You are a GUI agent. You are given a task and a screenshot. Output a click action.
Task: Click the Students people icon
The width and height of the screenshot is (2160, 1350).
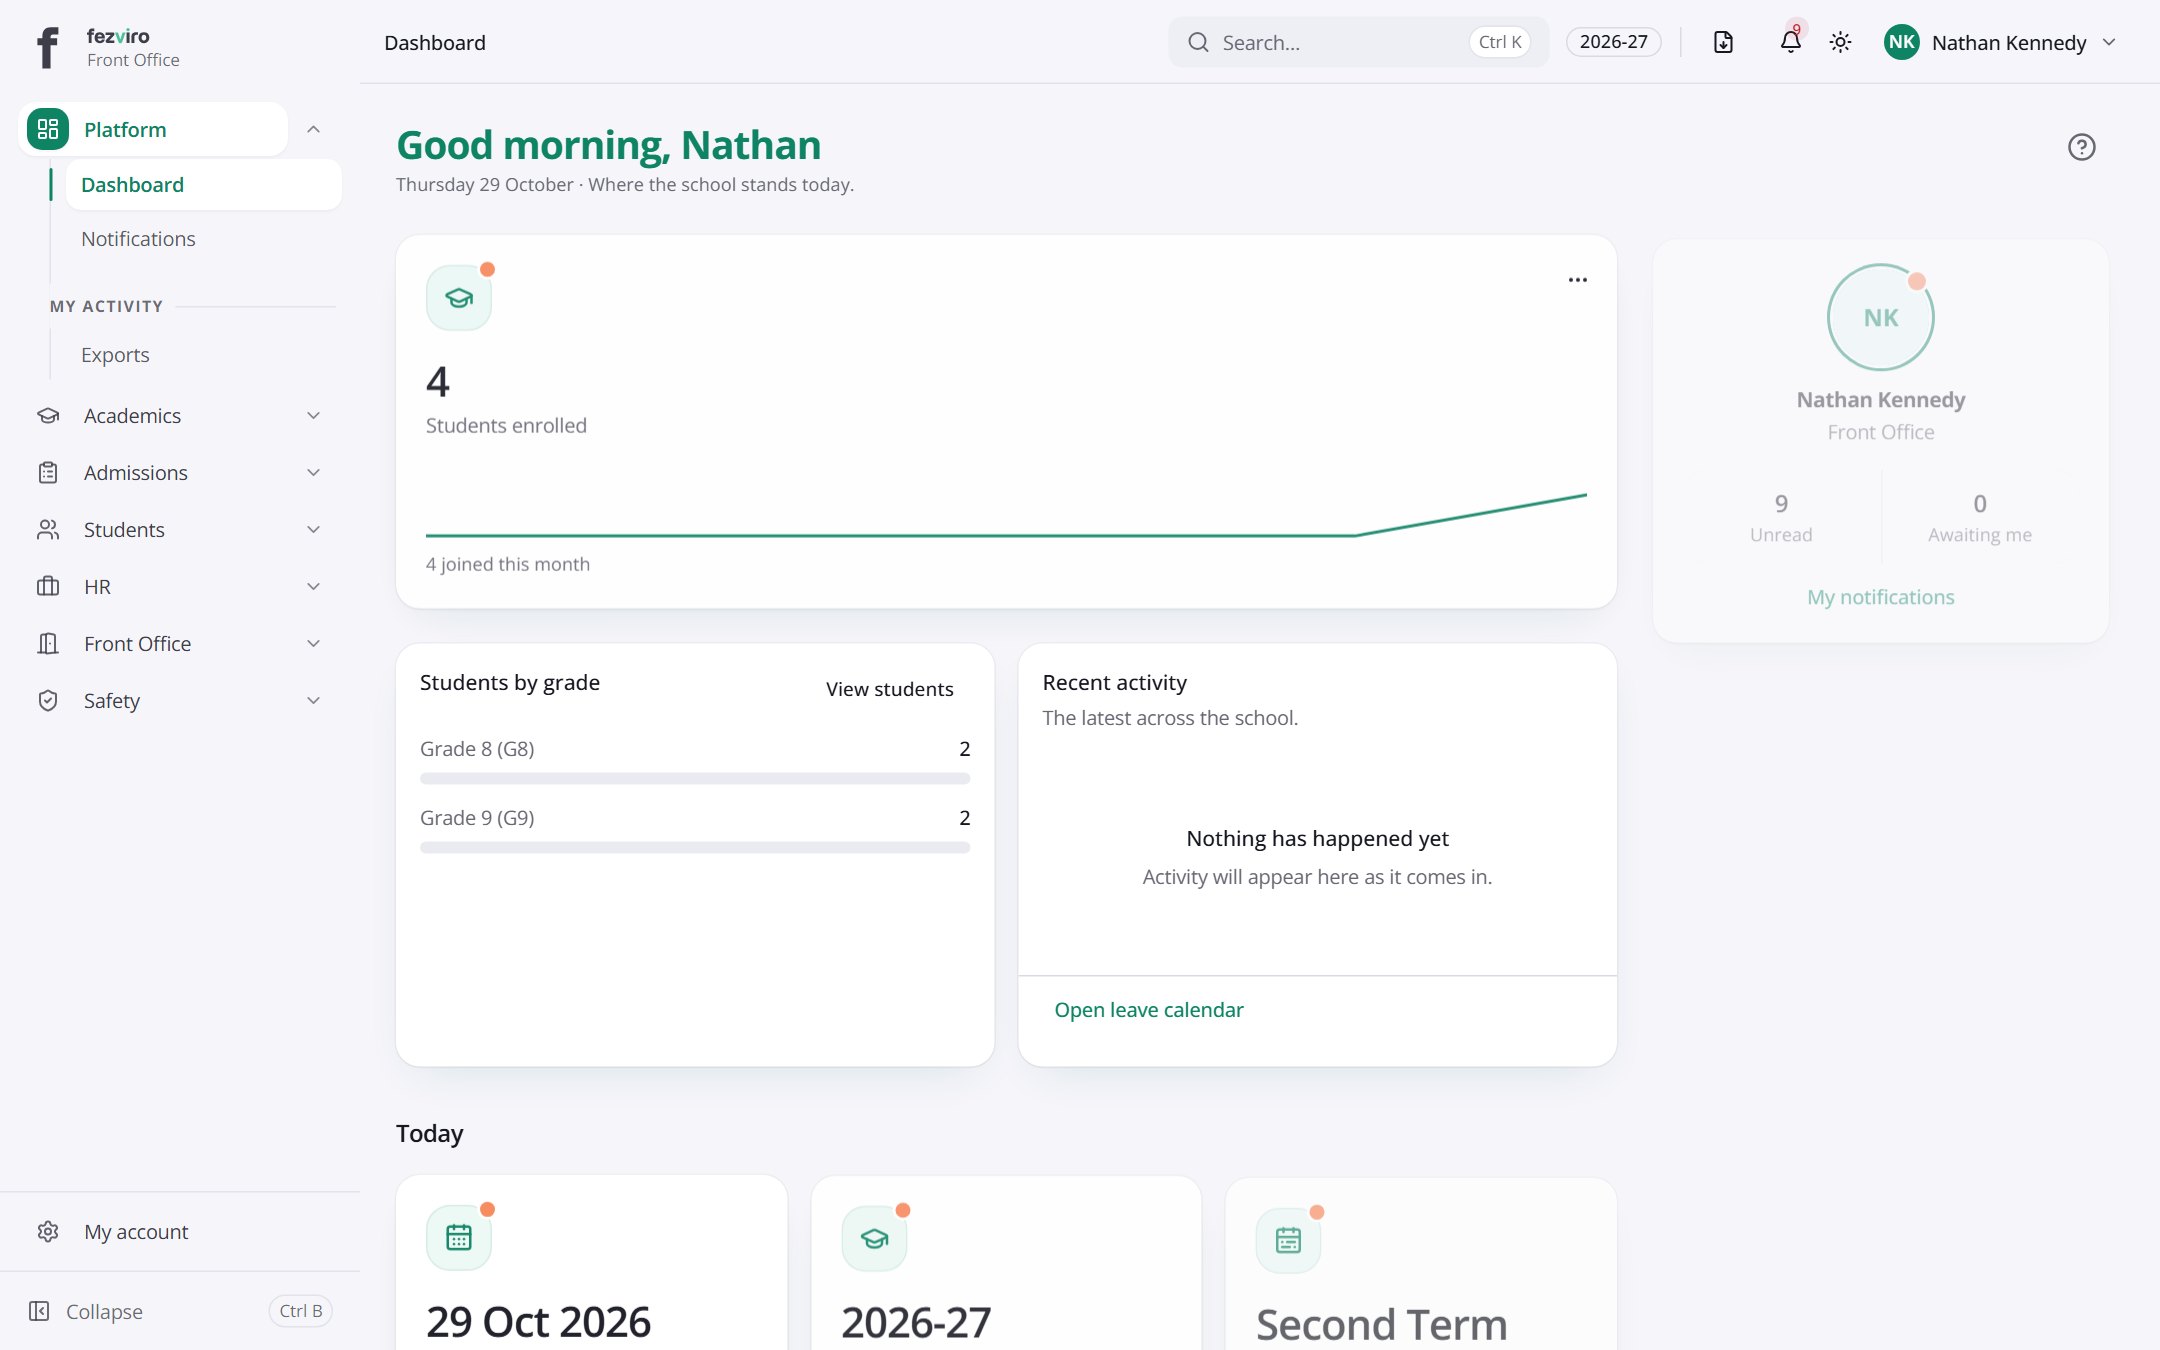click(48, 529)
